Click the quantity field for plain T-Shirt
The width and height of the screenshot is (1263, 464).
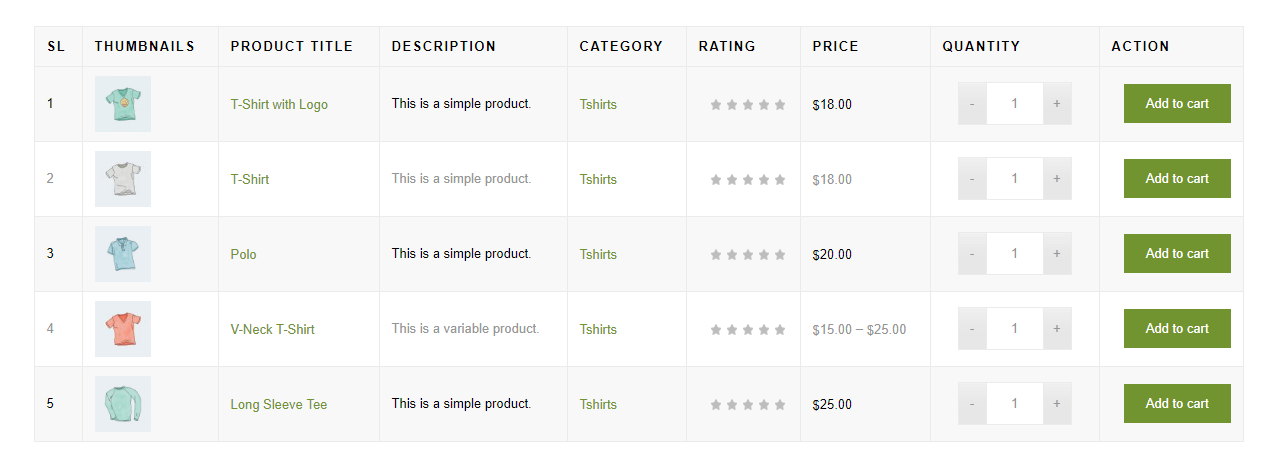(1014, 179)
